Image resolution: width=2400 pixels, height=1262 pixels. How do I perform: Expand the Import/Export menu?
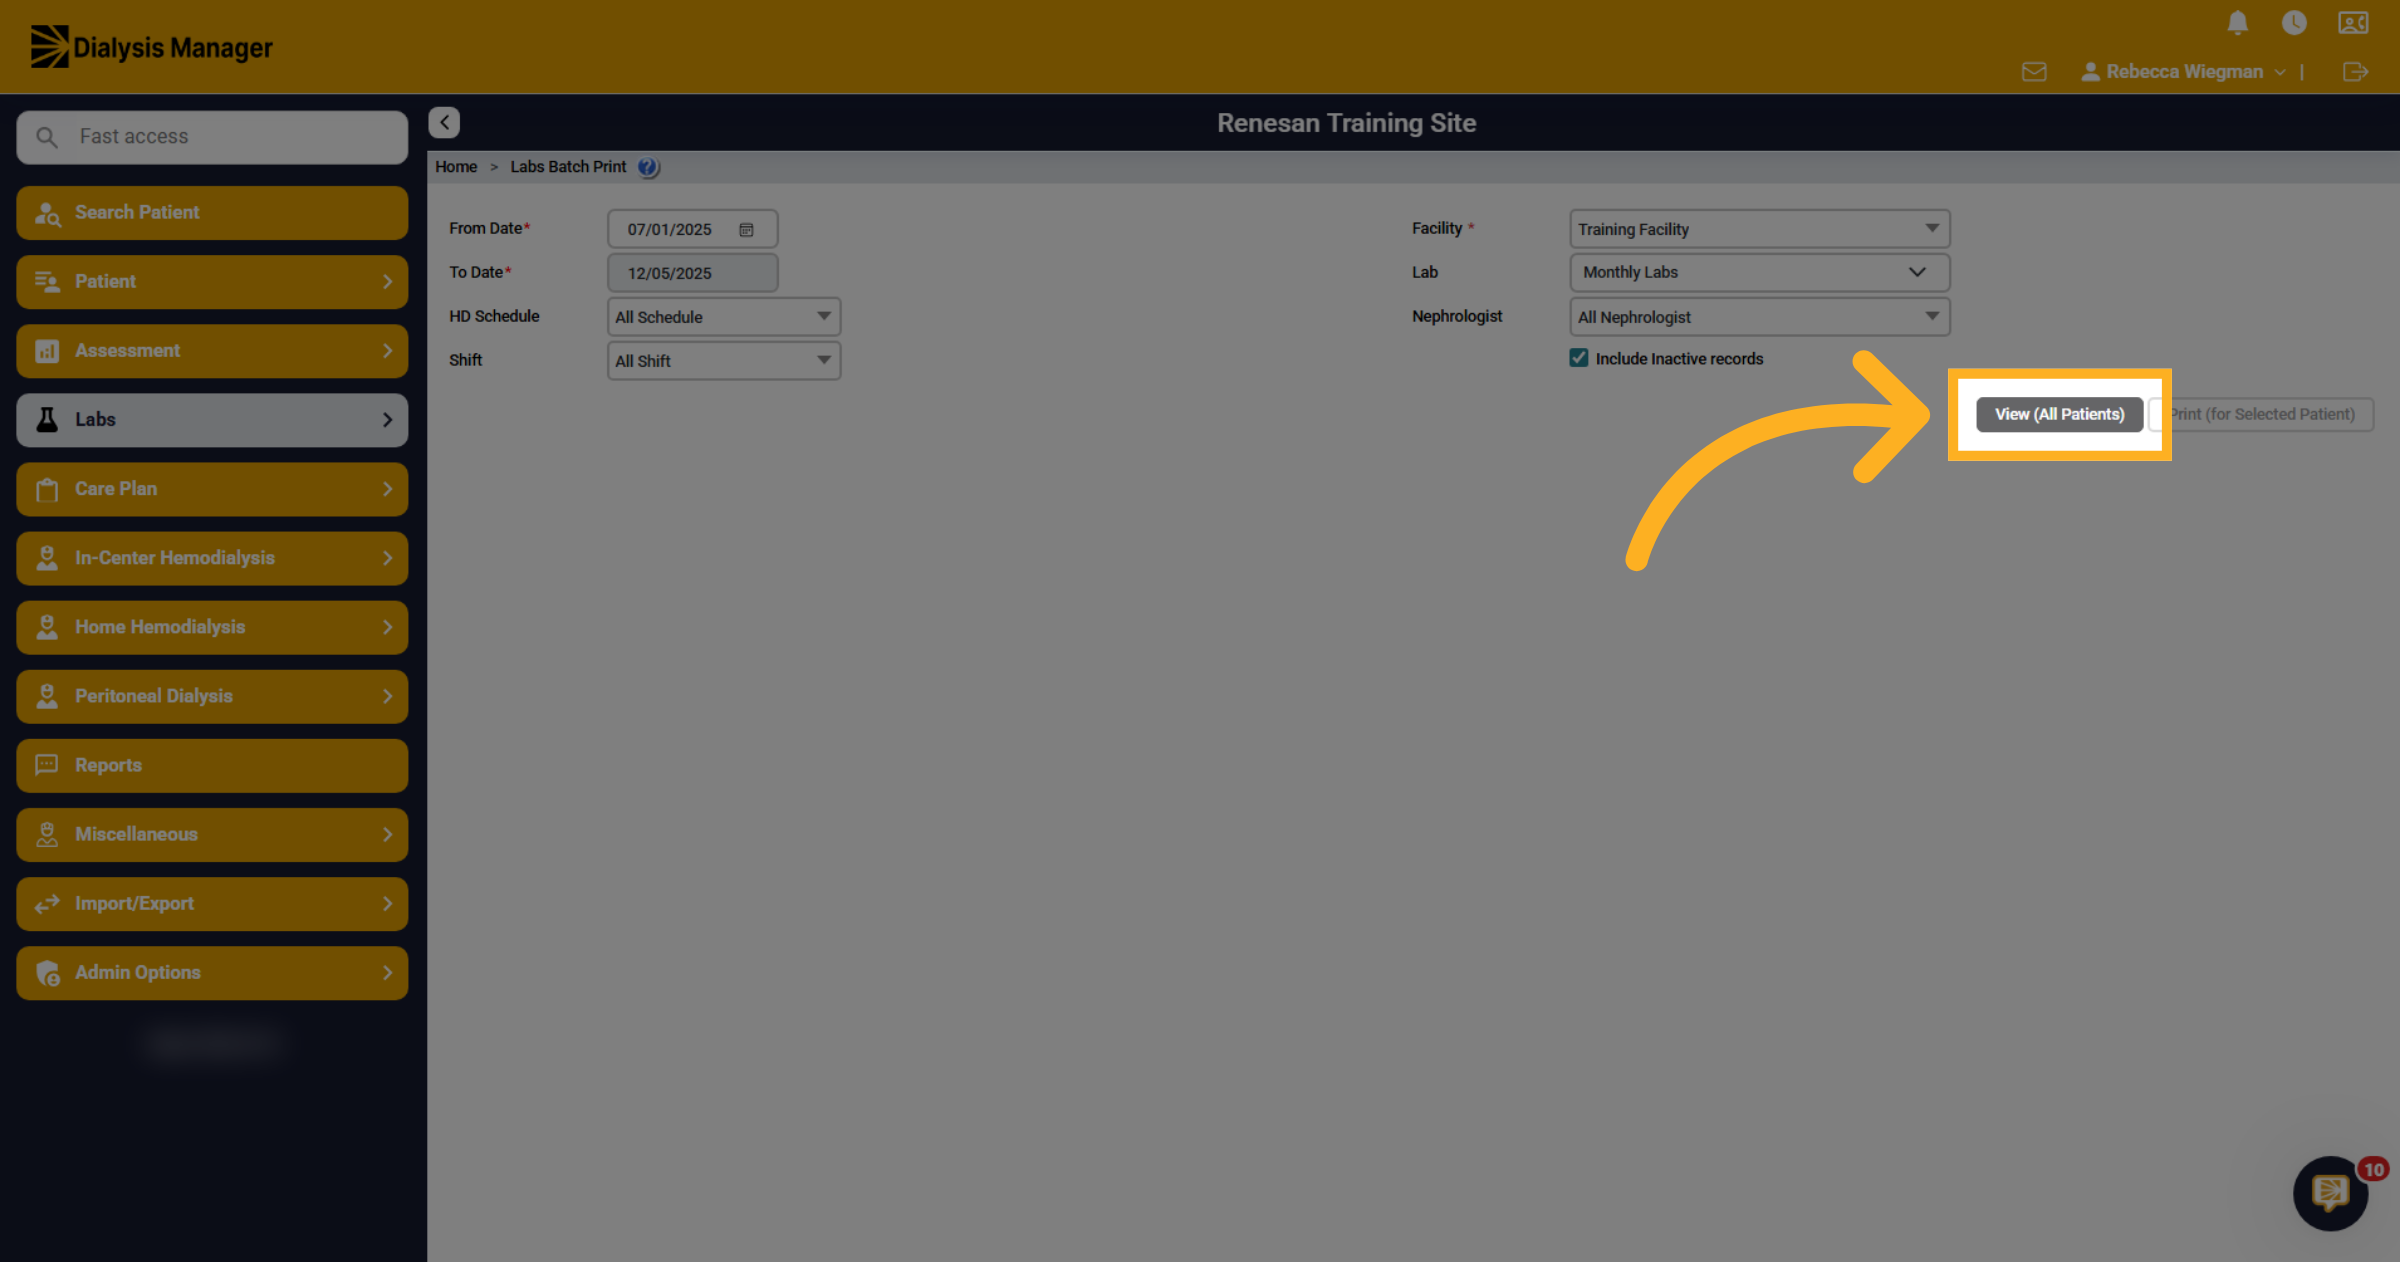click(212, 904)
